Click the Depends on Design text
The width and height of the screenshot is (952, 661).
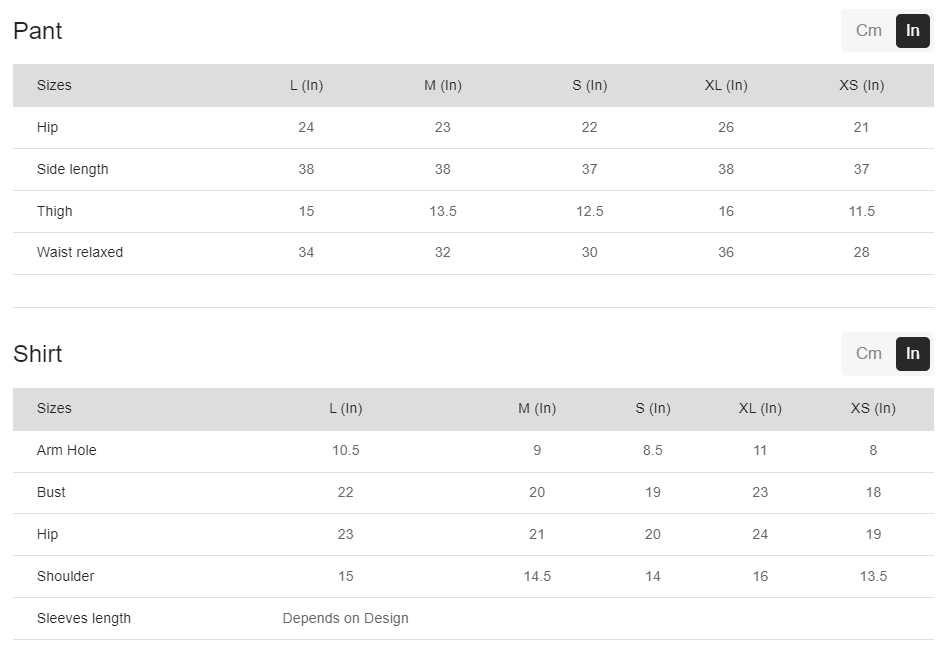click(x=345, y=618)
